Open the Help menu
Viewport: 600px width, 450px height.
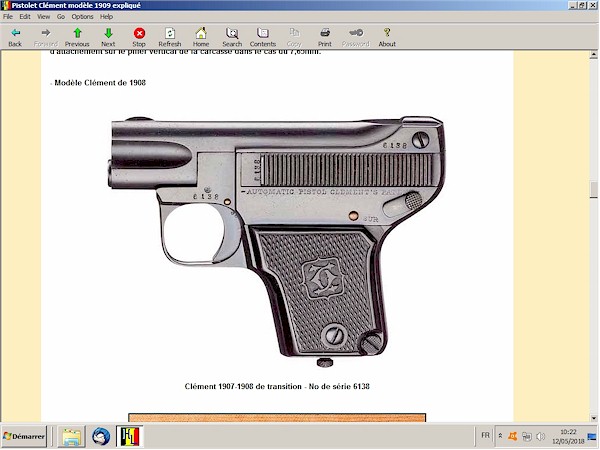pos(106,16)
